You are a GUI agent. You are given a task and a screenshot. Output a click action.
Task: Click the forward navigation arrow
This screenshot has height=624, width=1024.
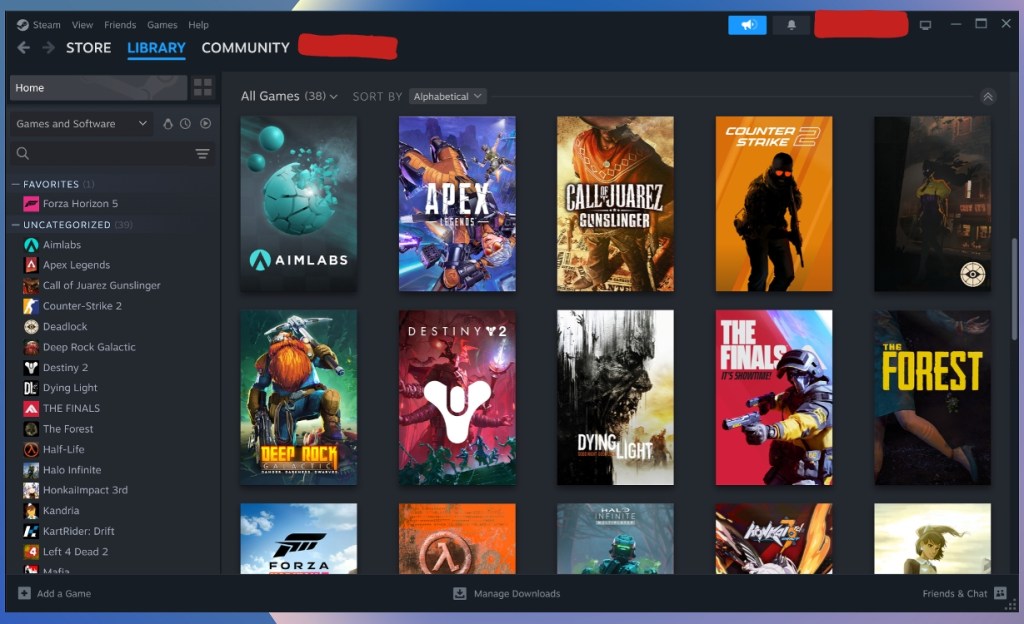pos(48,48)
